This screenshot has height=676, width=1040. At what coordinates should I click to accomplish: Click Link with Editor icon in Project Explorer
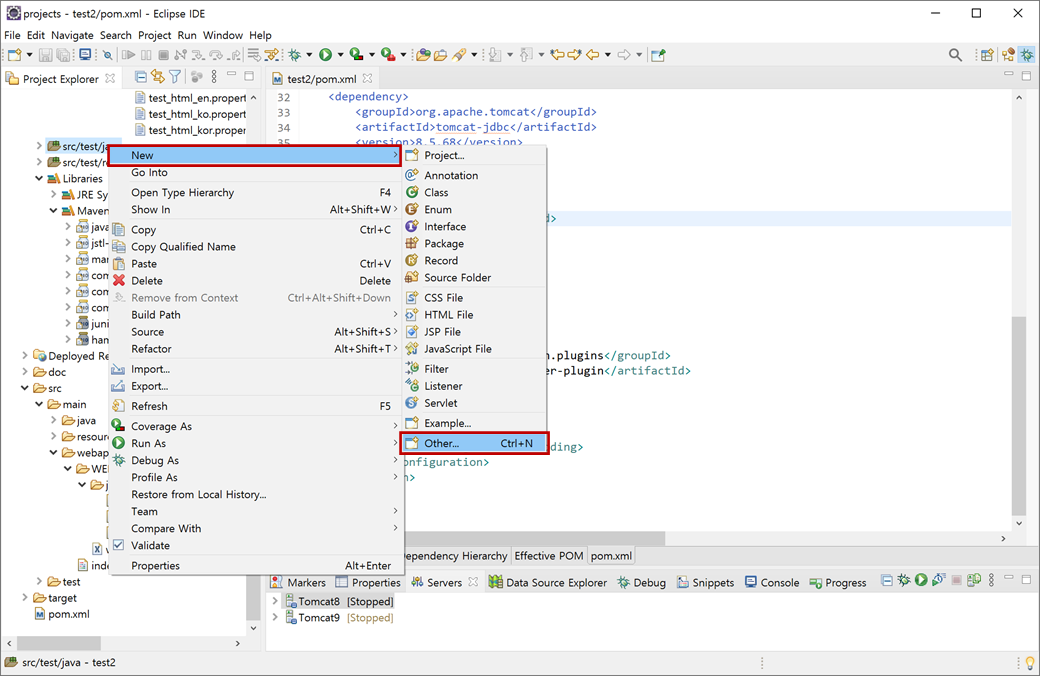pyautogui.click(x=158, y=78)
